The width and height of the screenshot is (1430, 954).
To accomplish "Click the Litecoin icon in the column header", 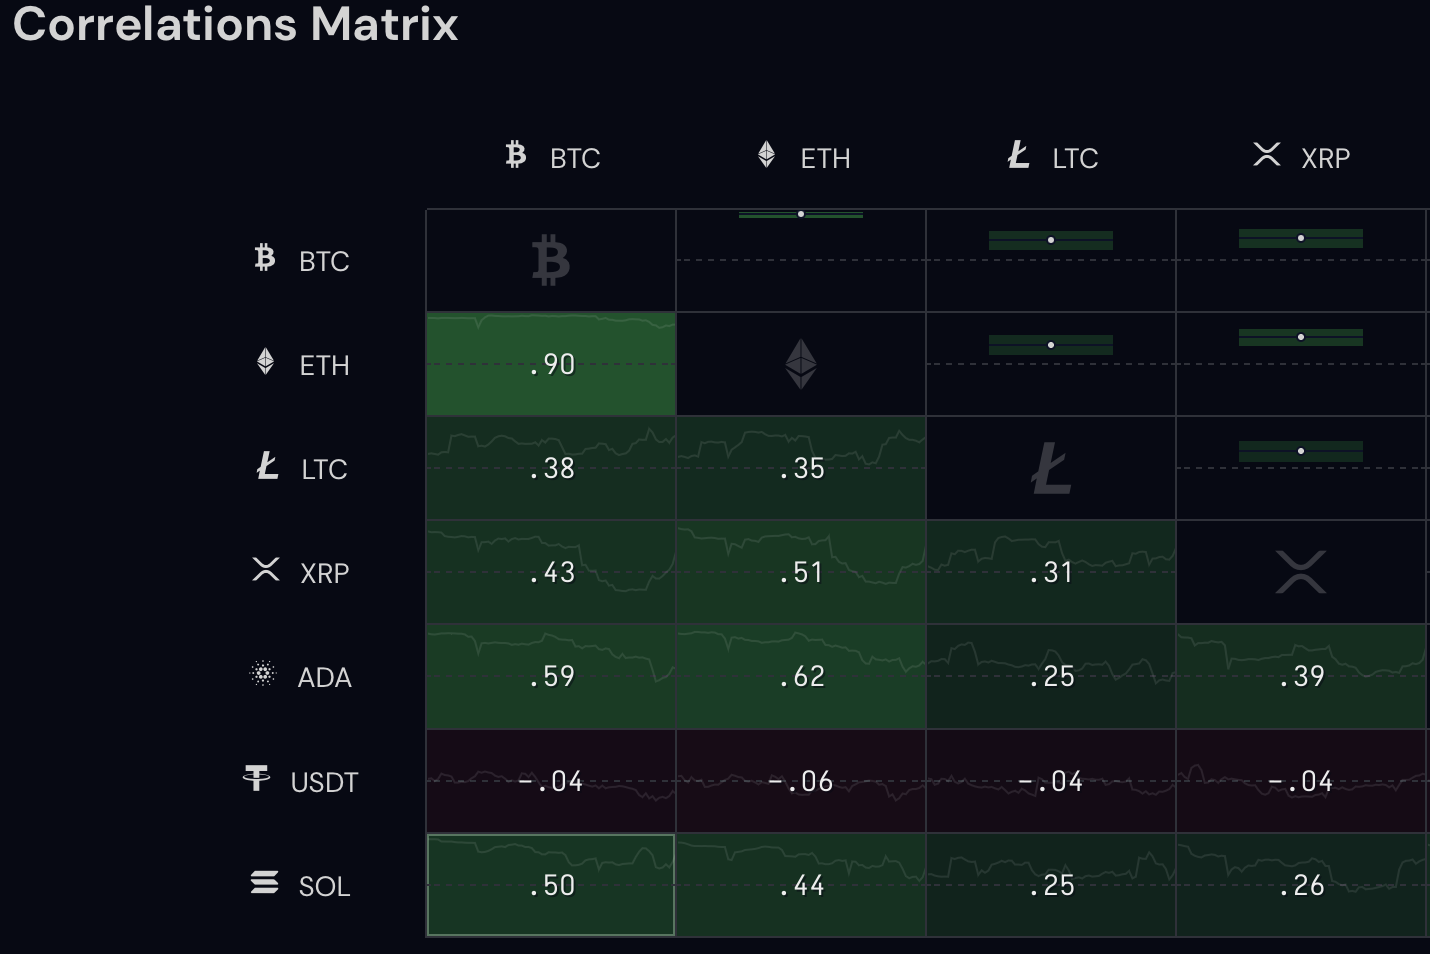I will [x=1018, y=155].
